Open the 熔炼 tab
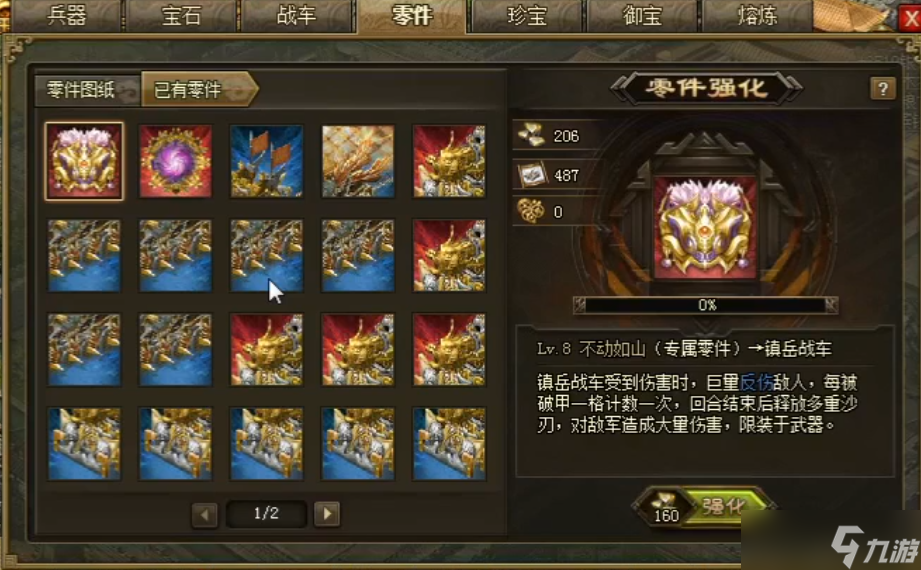The width and height of the screenshot is (921, 570). click(x=757, y=15)
